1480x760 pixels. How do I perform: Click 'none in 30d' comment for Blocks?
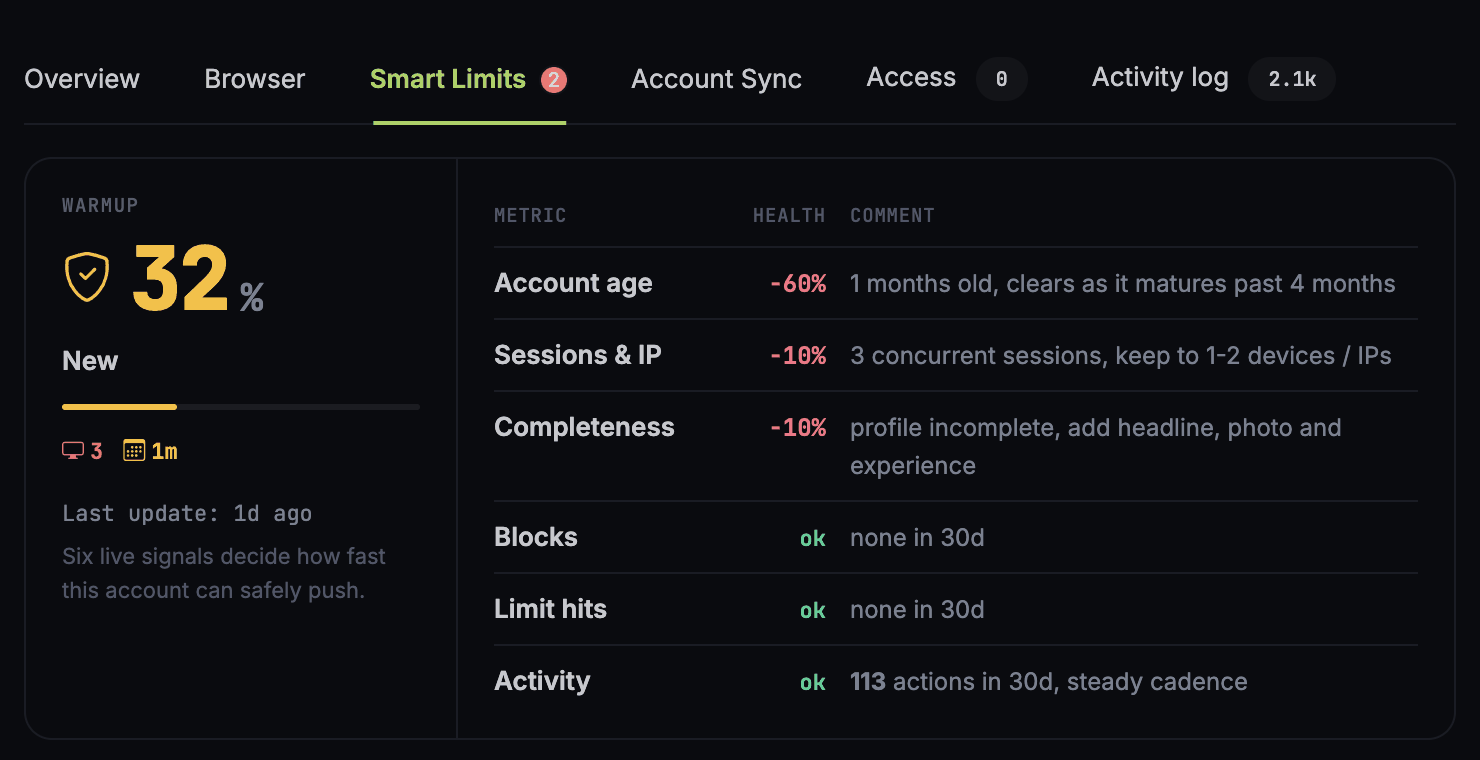(917, 538)
